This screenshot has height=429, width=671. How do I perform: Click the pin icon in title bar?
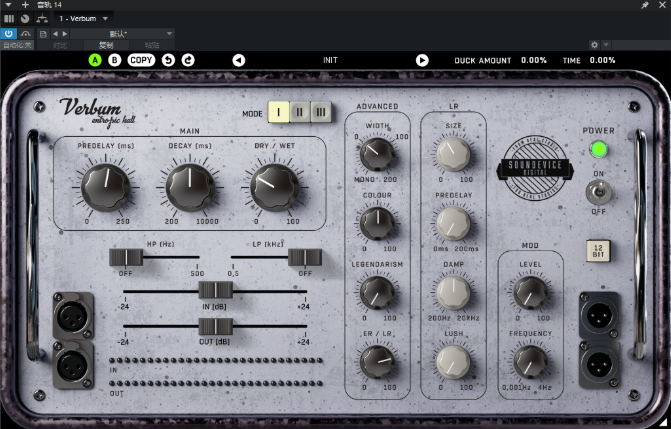[645, 5]
